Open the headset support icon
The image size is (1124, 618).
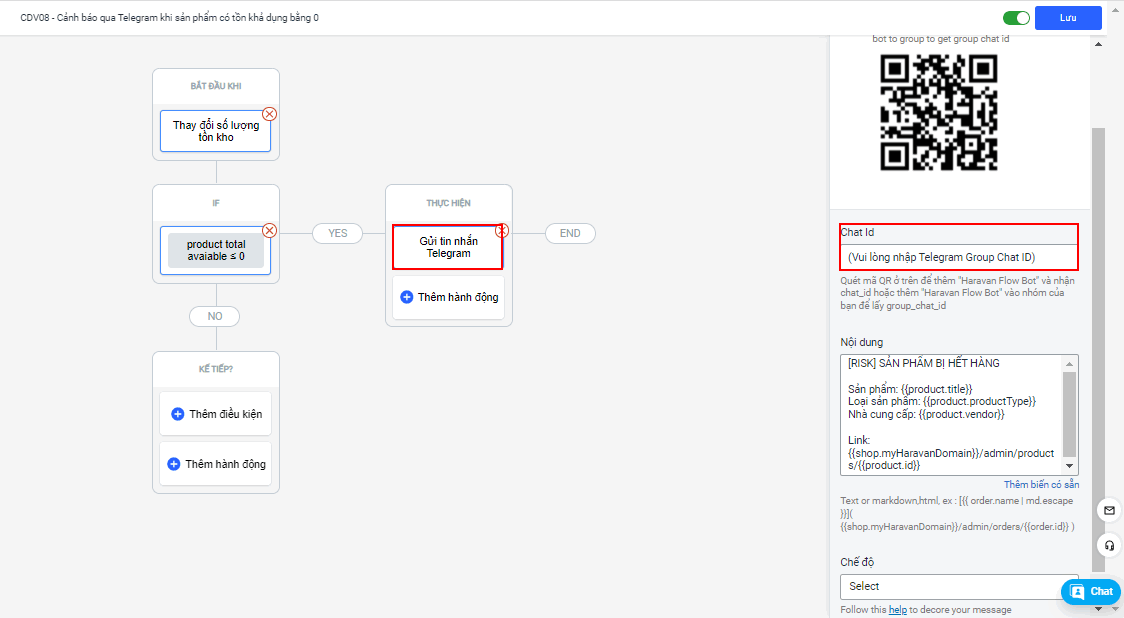click(x=1109, y=545)
